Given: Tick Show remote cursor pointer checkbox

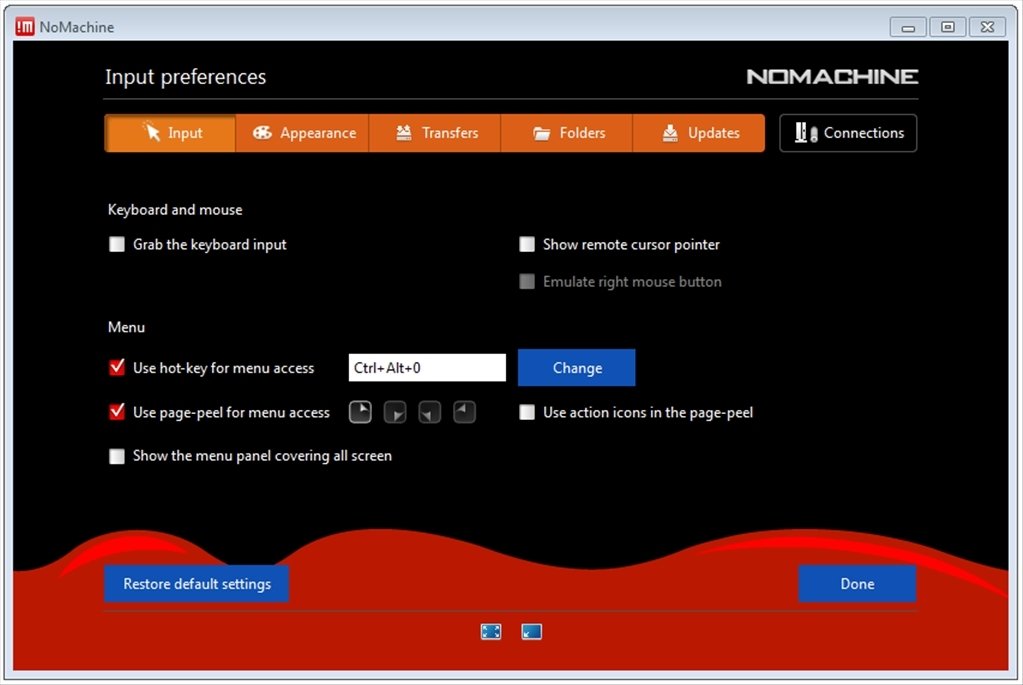Looking at the screenshot, I should pyautogui.click(x=527, y=245).
